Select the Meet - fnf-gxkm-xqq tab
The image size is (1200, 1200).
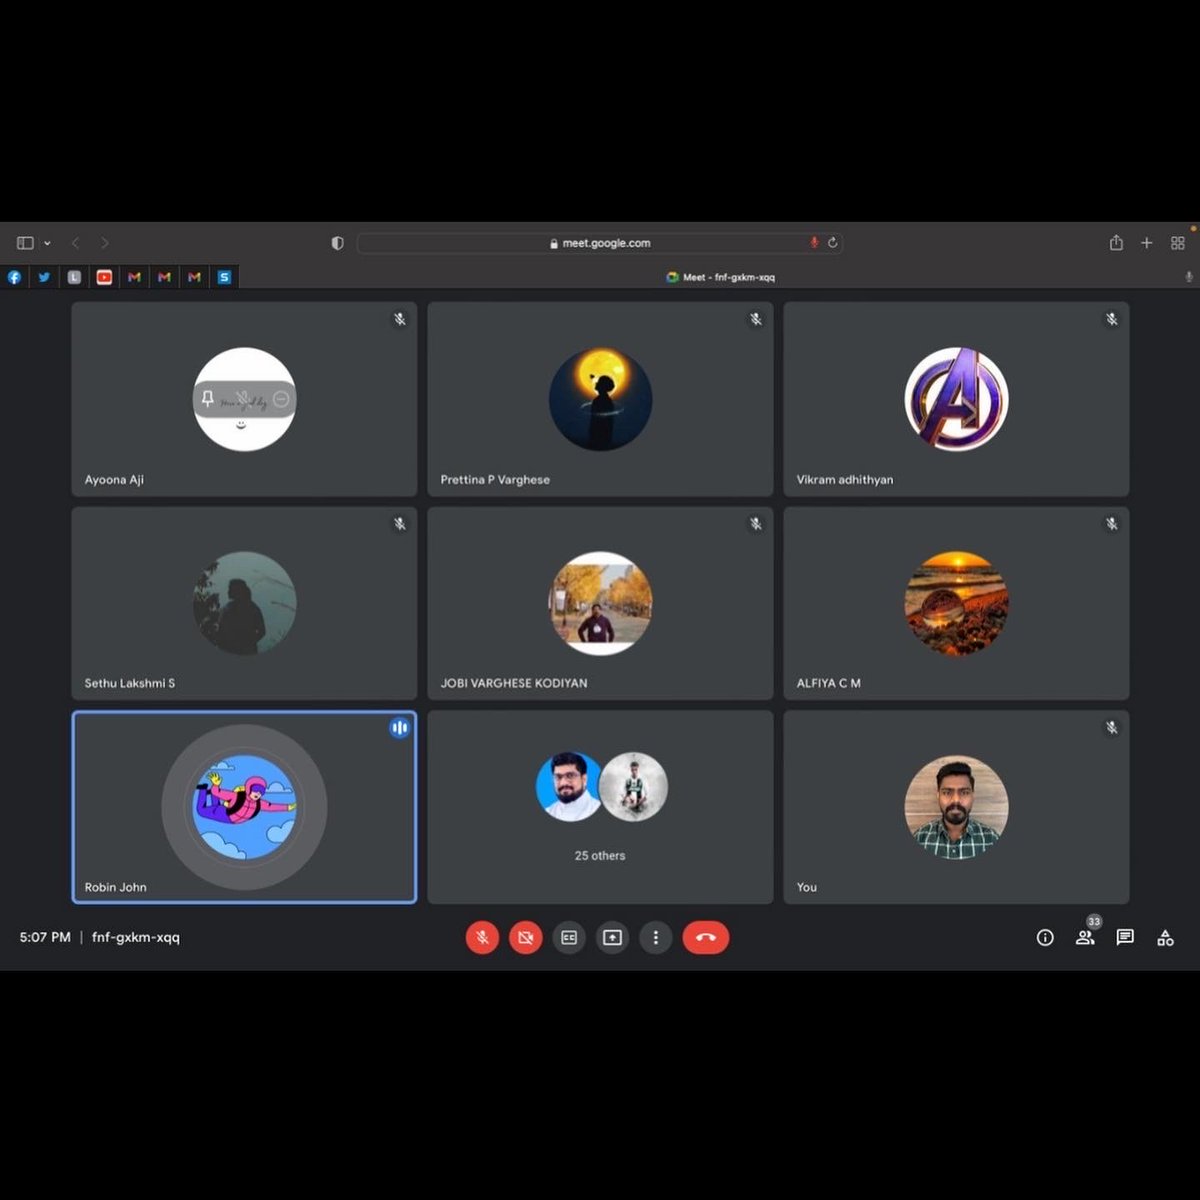[720, 277]
